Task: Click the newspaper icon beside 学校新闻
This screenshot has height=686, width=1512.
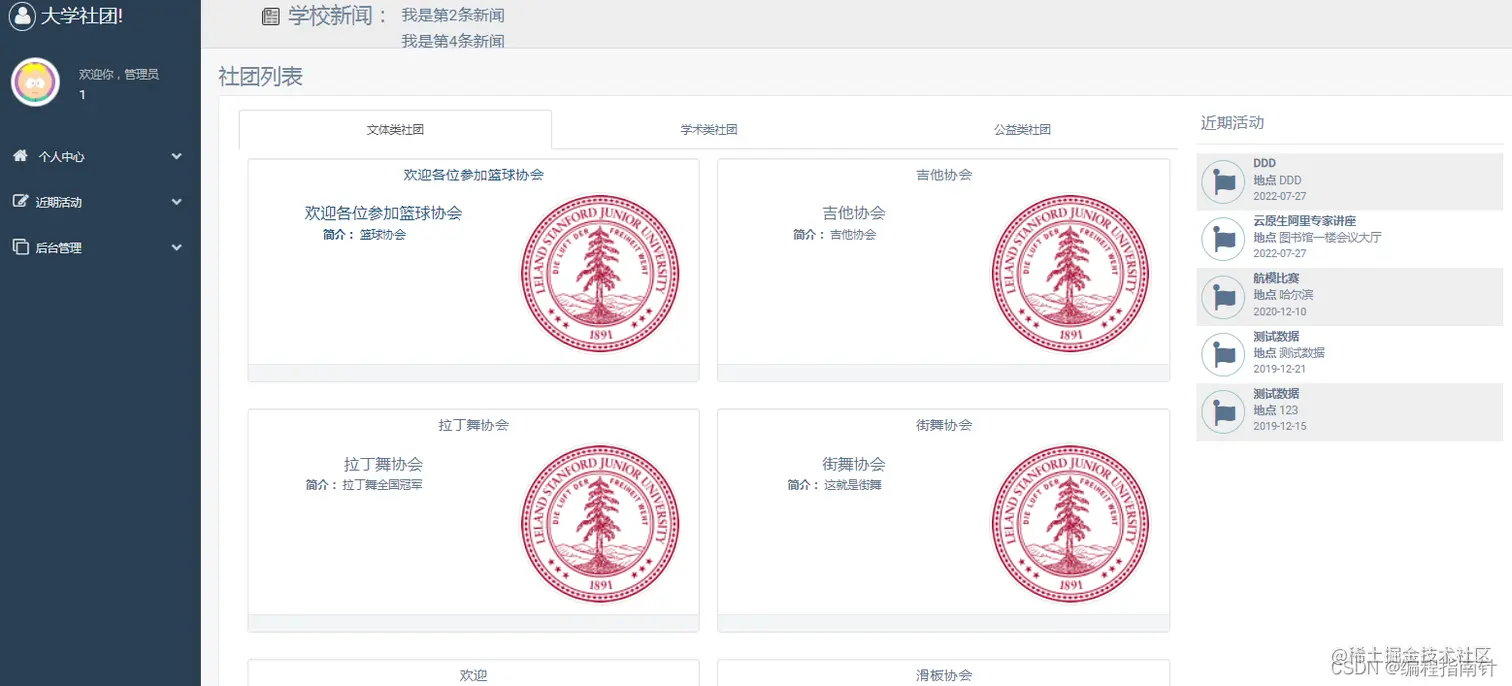Action: point(270,16)
